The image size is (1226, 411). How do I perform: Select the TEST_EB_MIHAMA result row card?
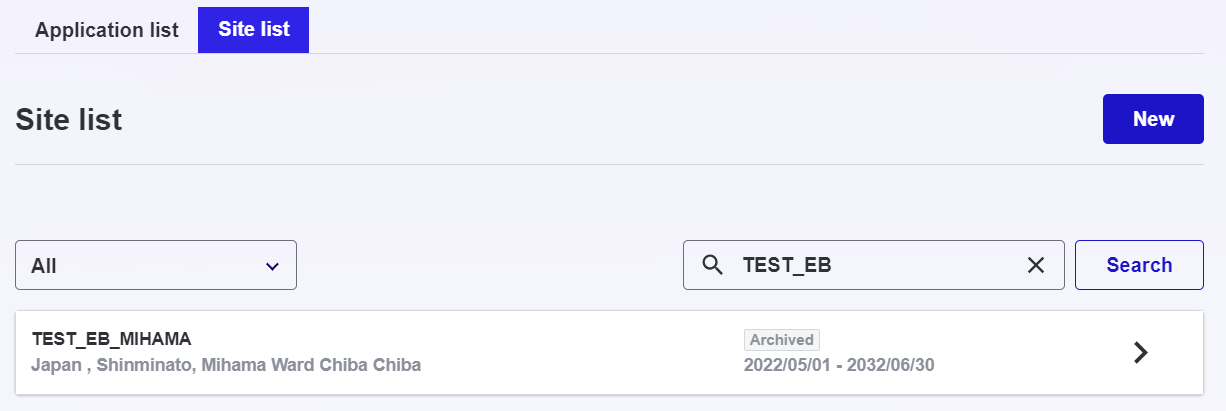[609, 352]
